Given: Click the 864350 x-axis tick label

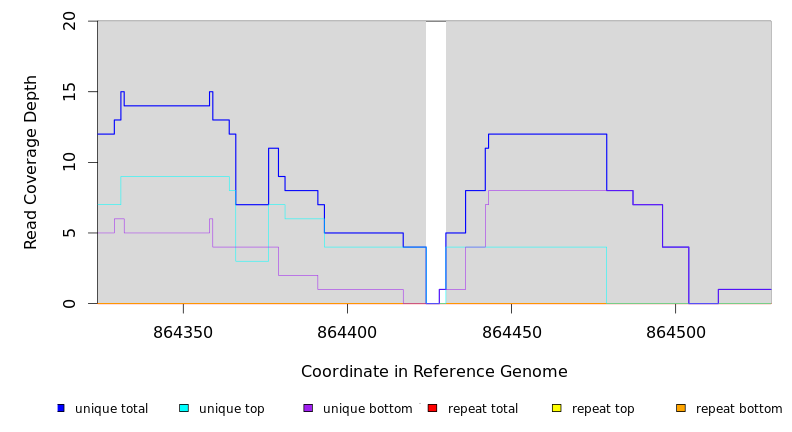Looking at the screenshot, I should click(x=183, y=331).
